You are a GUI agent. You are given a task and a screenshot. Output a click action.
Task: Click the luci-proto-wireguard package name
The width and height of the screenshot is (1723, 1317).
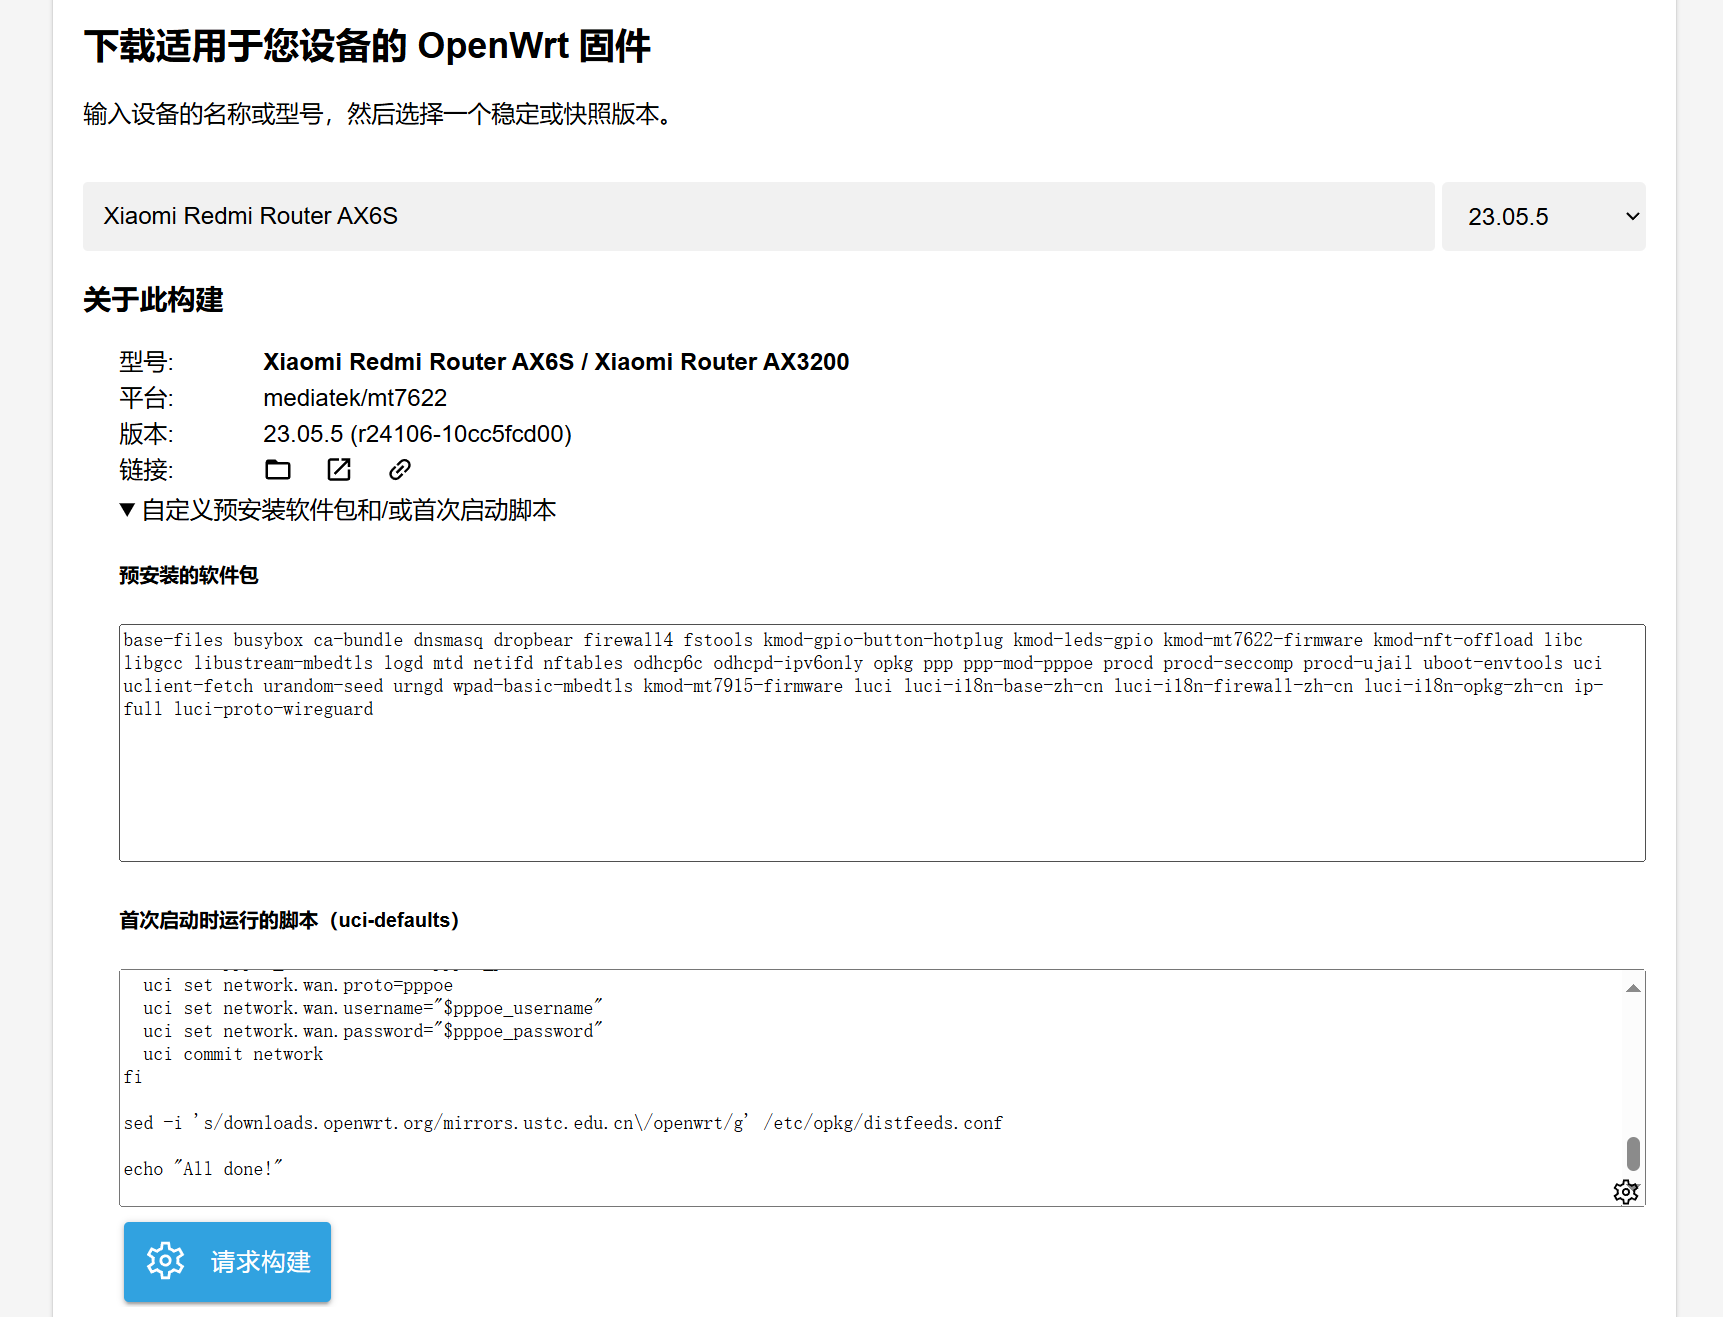pos(274,709)
